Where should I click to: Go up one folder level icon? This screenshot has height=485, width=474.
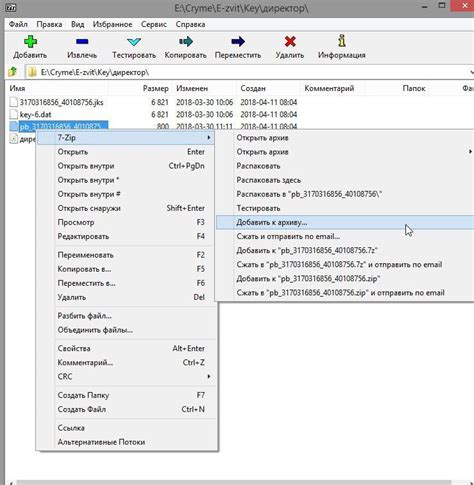point(13,72)
